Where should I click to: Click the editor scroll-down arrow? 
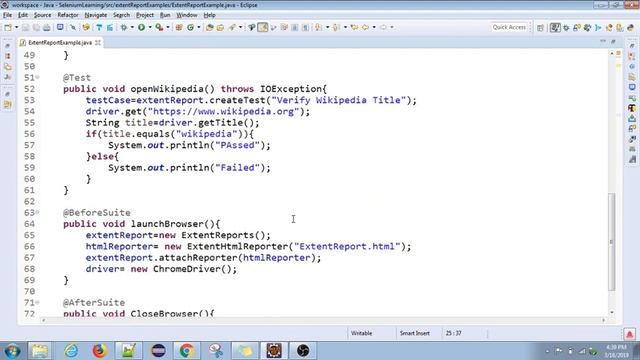611,312
